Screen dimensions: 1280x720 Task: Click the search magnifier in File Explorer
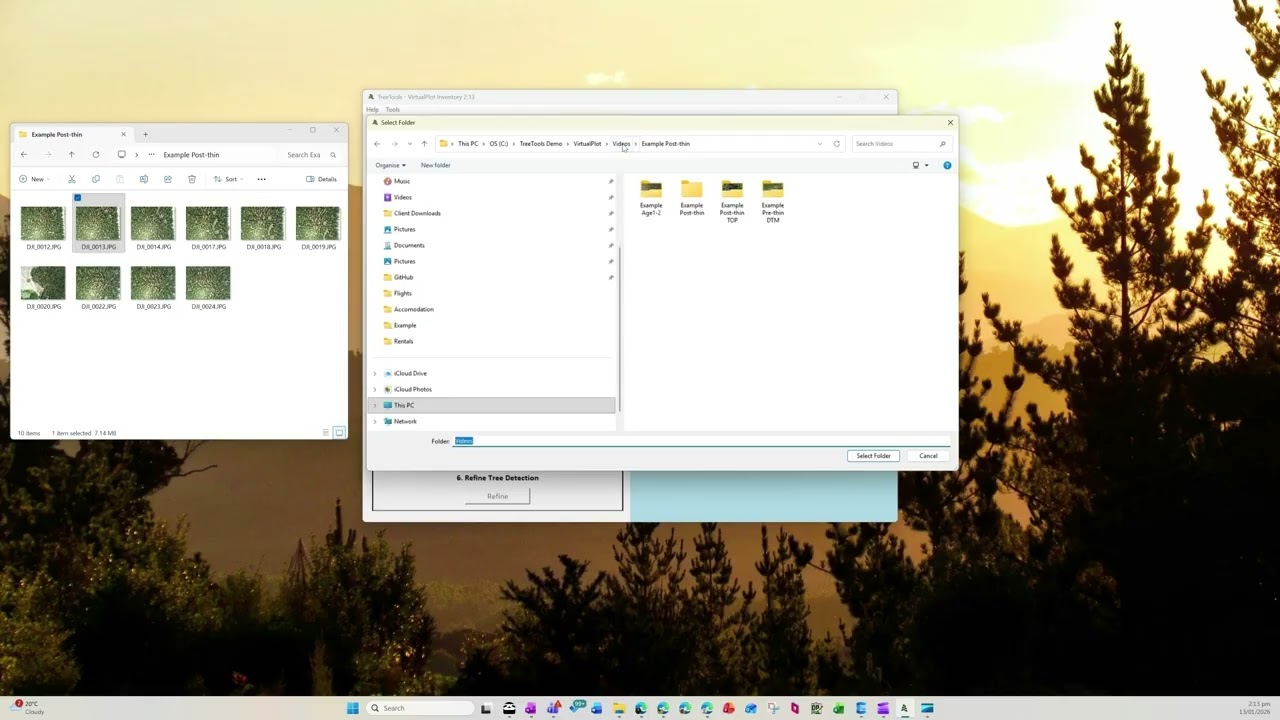pyautogui.click(x=333, y=155)
